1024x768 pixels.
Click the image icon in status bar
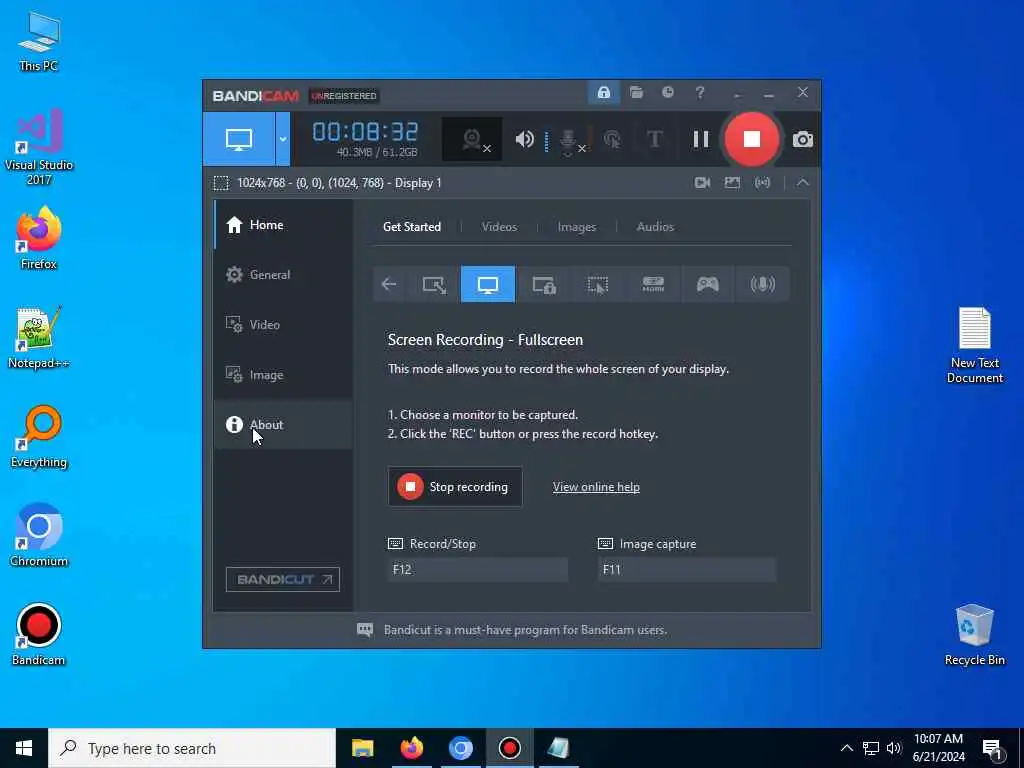pyautogui.click(x=732, y=183)
